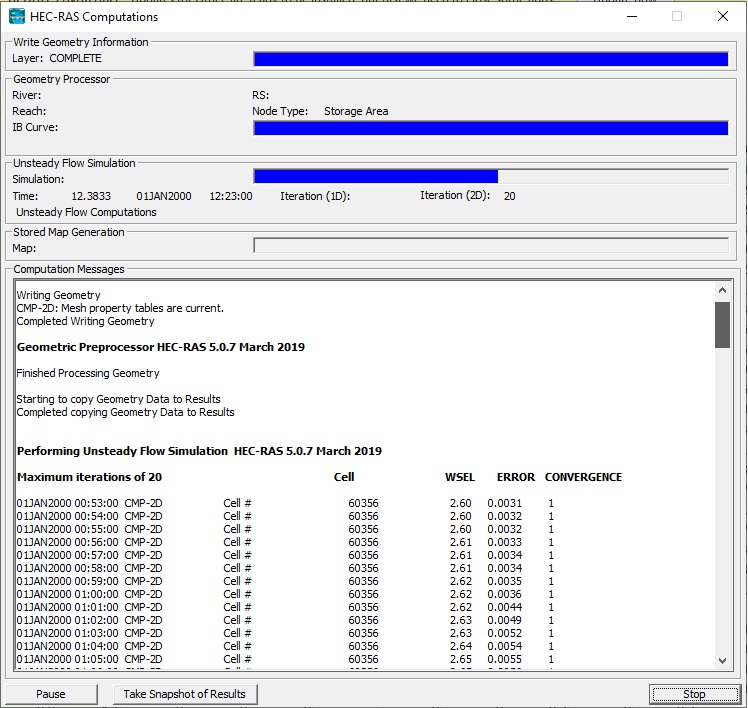Click the 'Writing Geometry' message line
Viewport: 748px width, 708px height.
(58, 295)
